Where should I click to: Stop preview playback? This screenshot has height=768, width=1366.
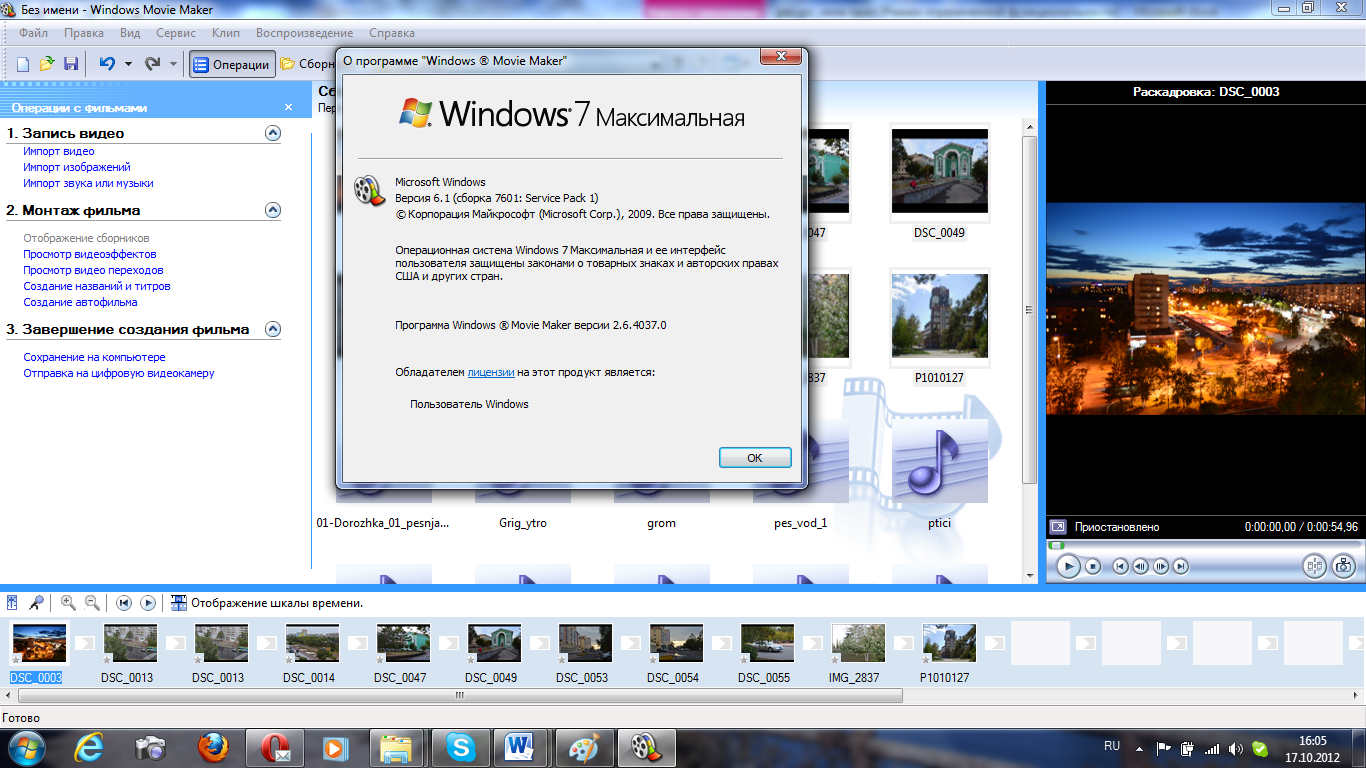click(x=1093, y=566)
